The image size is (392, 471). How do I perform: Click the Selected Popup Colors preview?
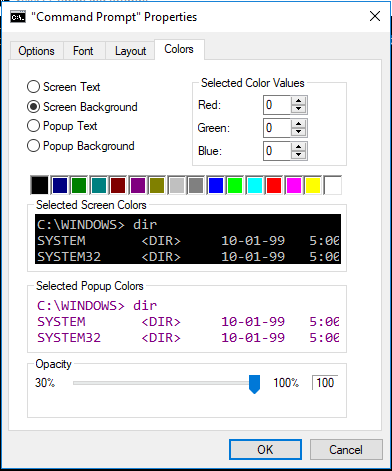point(188,321)
